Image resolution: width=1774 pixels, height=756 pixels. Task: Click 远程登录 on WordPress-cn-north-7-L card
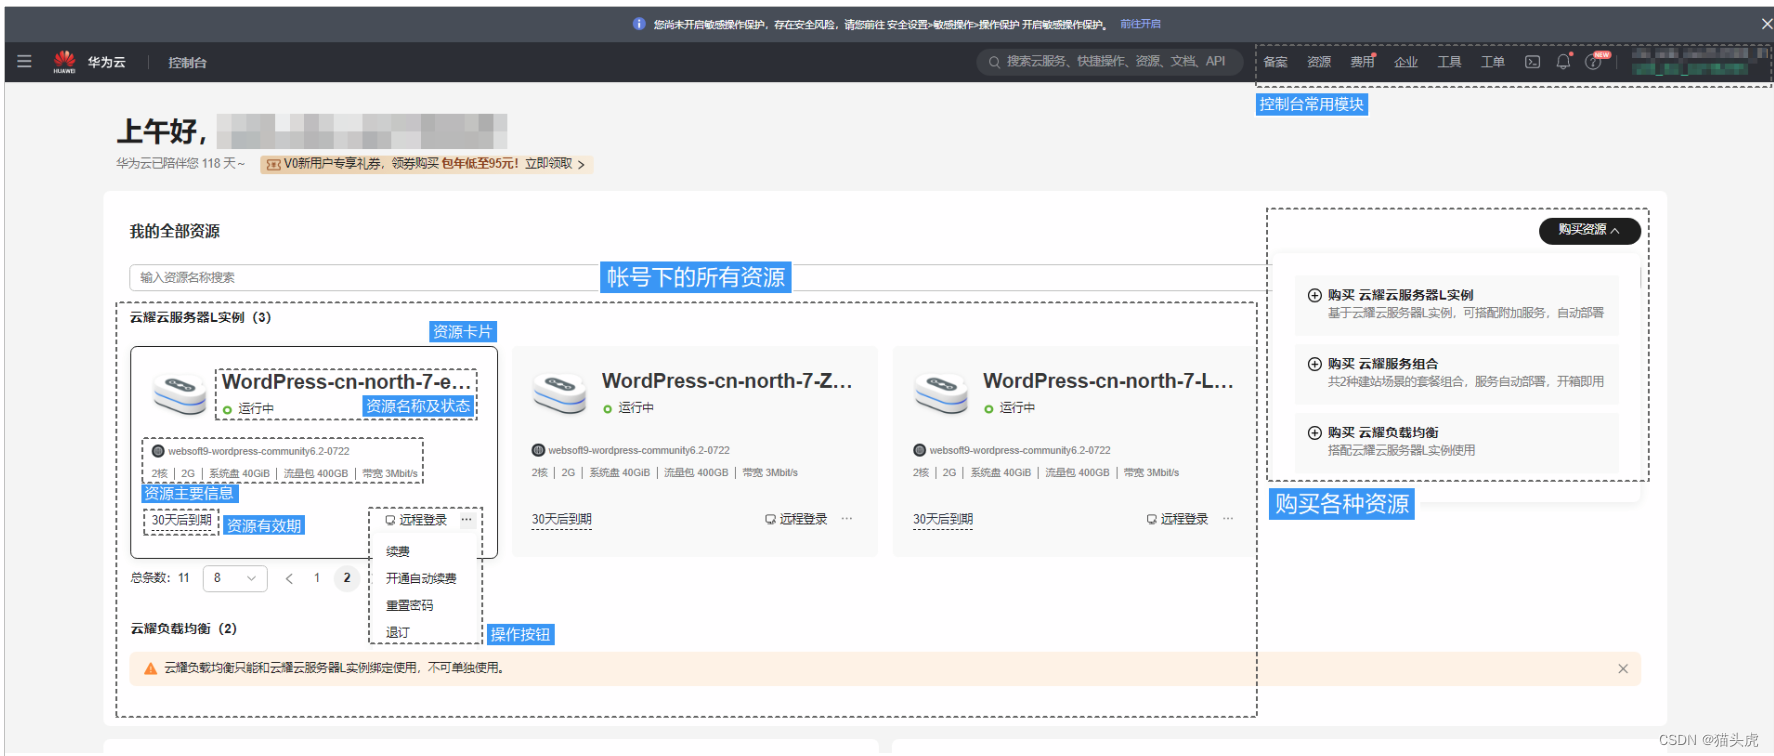click(1177, 519)
